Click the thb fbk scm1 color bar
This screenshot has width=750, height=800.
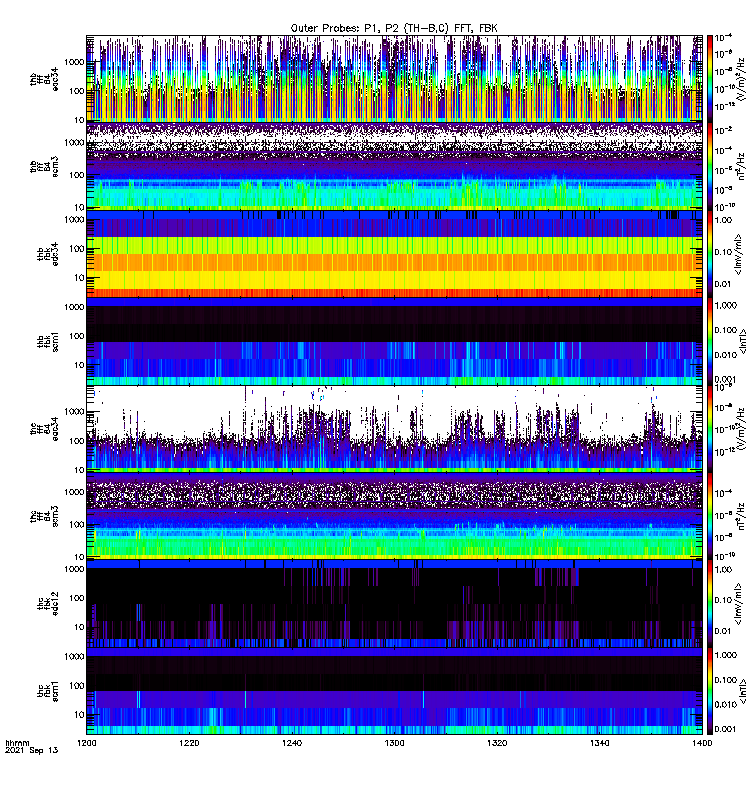tap(710, 341)
